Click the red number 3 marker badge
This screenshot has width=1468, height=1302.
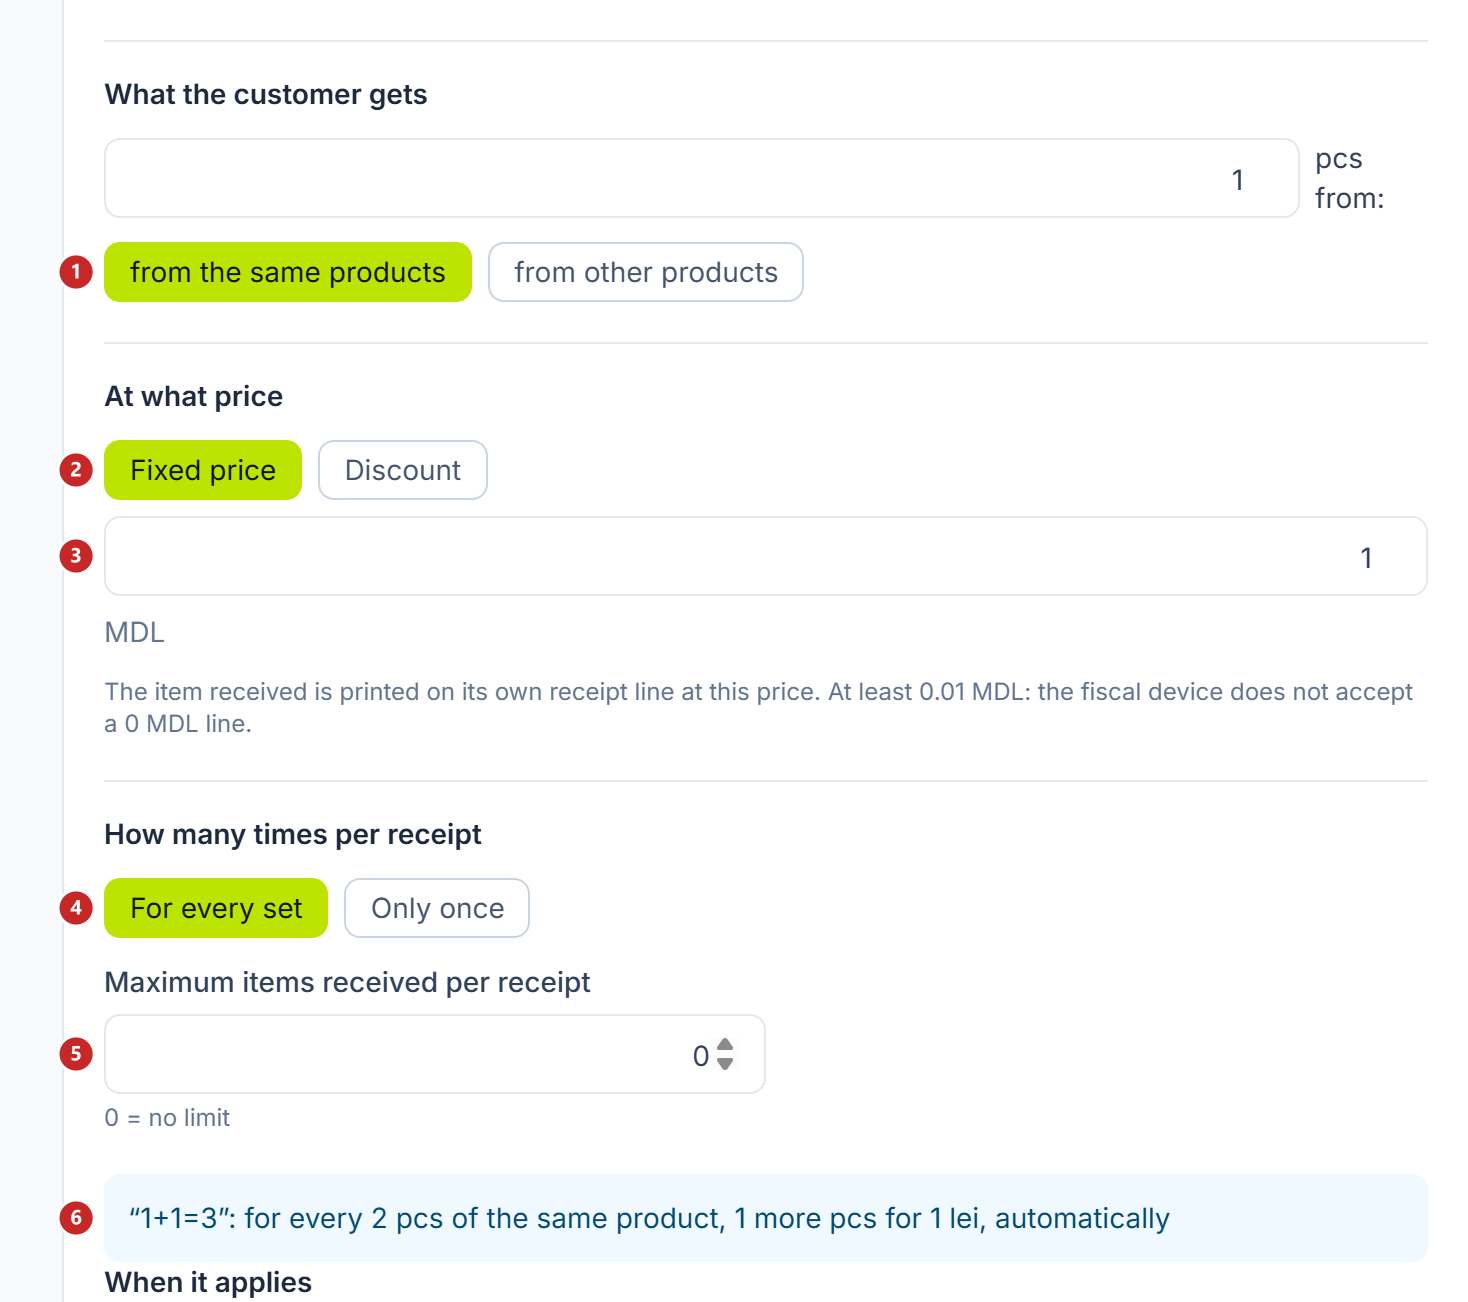(x=76, y=556)
